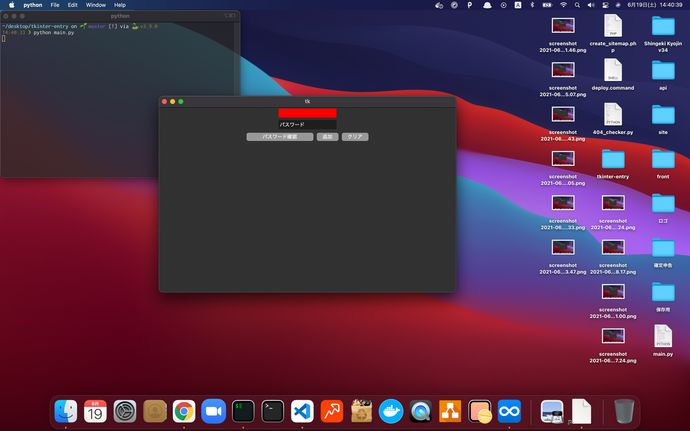This screenshot has height=431, width=690.
Task: Click the Wi-Fi icon in menu bar
Action: 563,5
